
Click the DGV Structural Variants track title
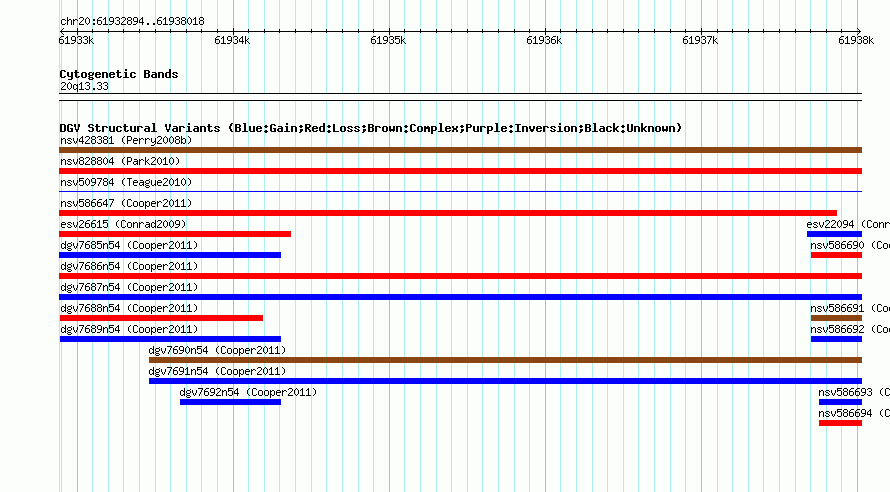pyautogui.click(x=371, y=128)
